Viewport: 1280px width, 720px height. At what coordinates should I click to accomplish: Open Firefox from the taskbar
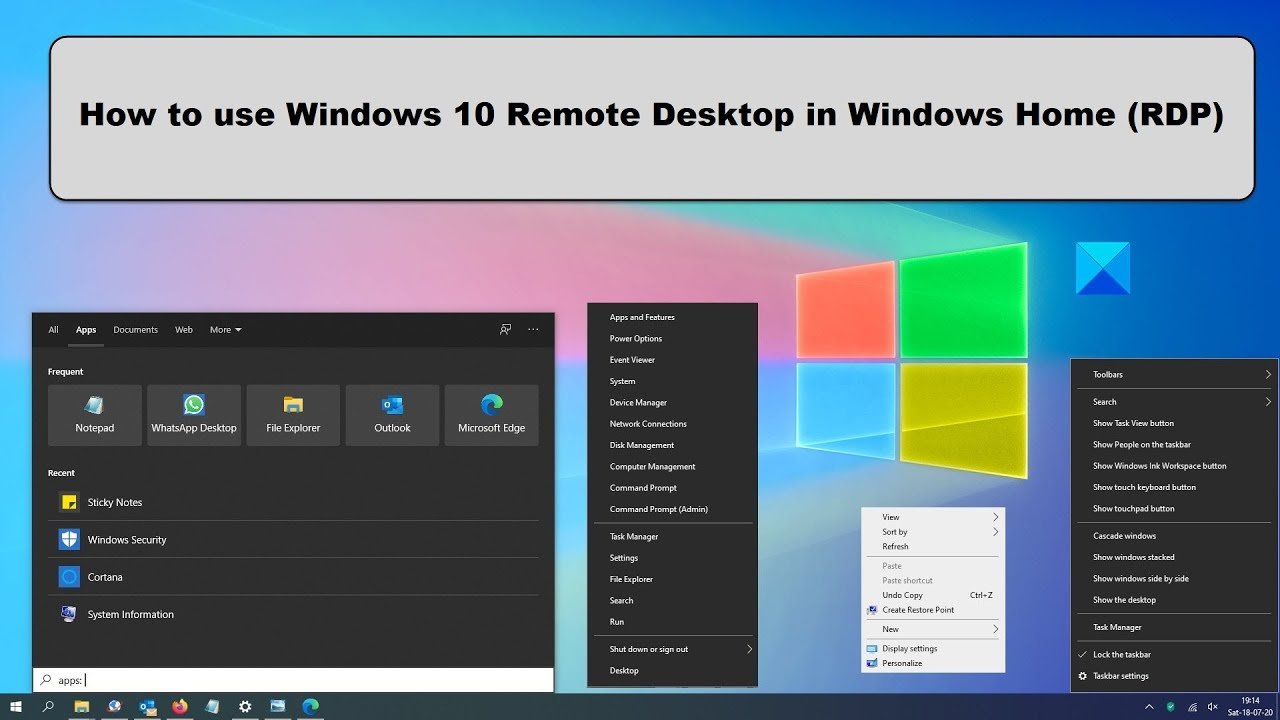pyautogui.click(x=179, y=706)
